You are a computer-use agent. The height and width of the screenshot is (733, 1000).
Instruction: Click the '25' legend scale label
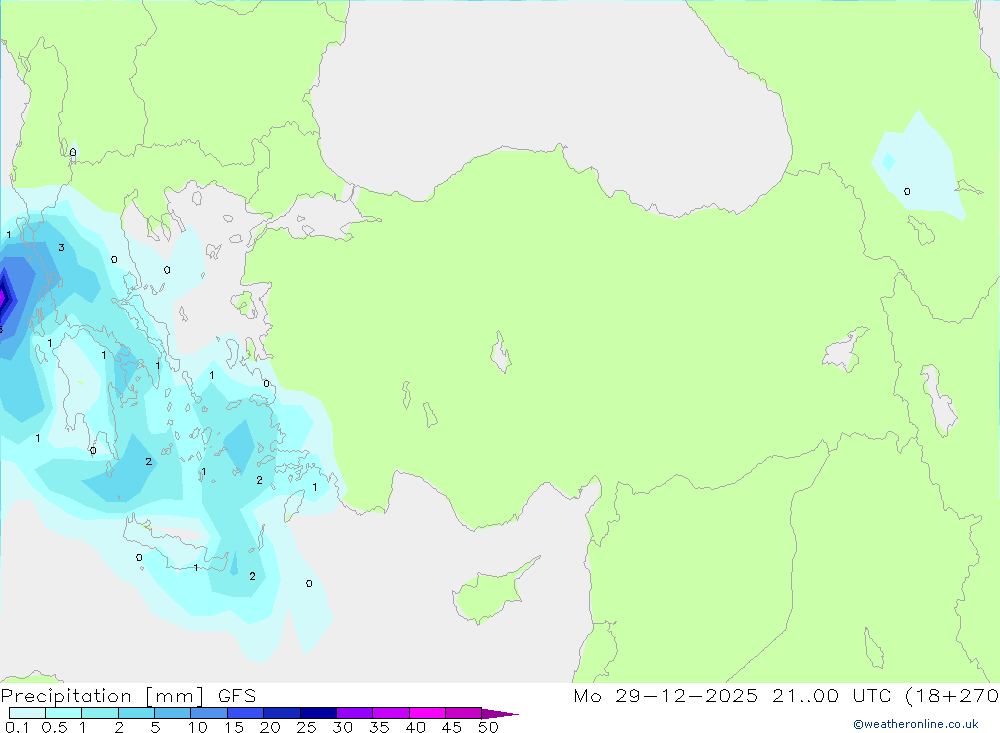(307, 727)
